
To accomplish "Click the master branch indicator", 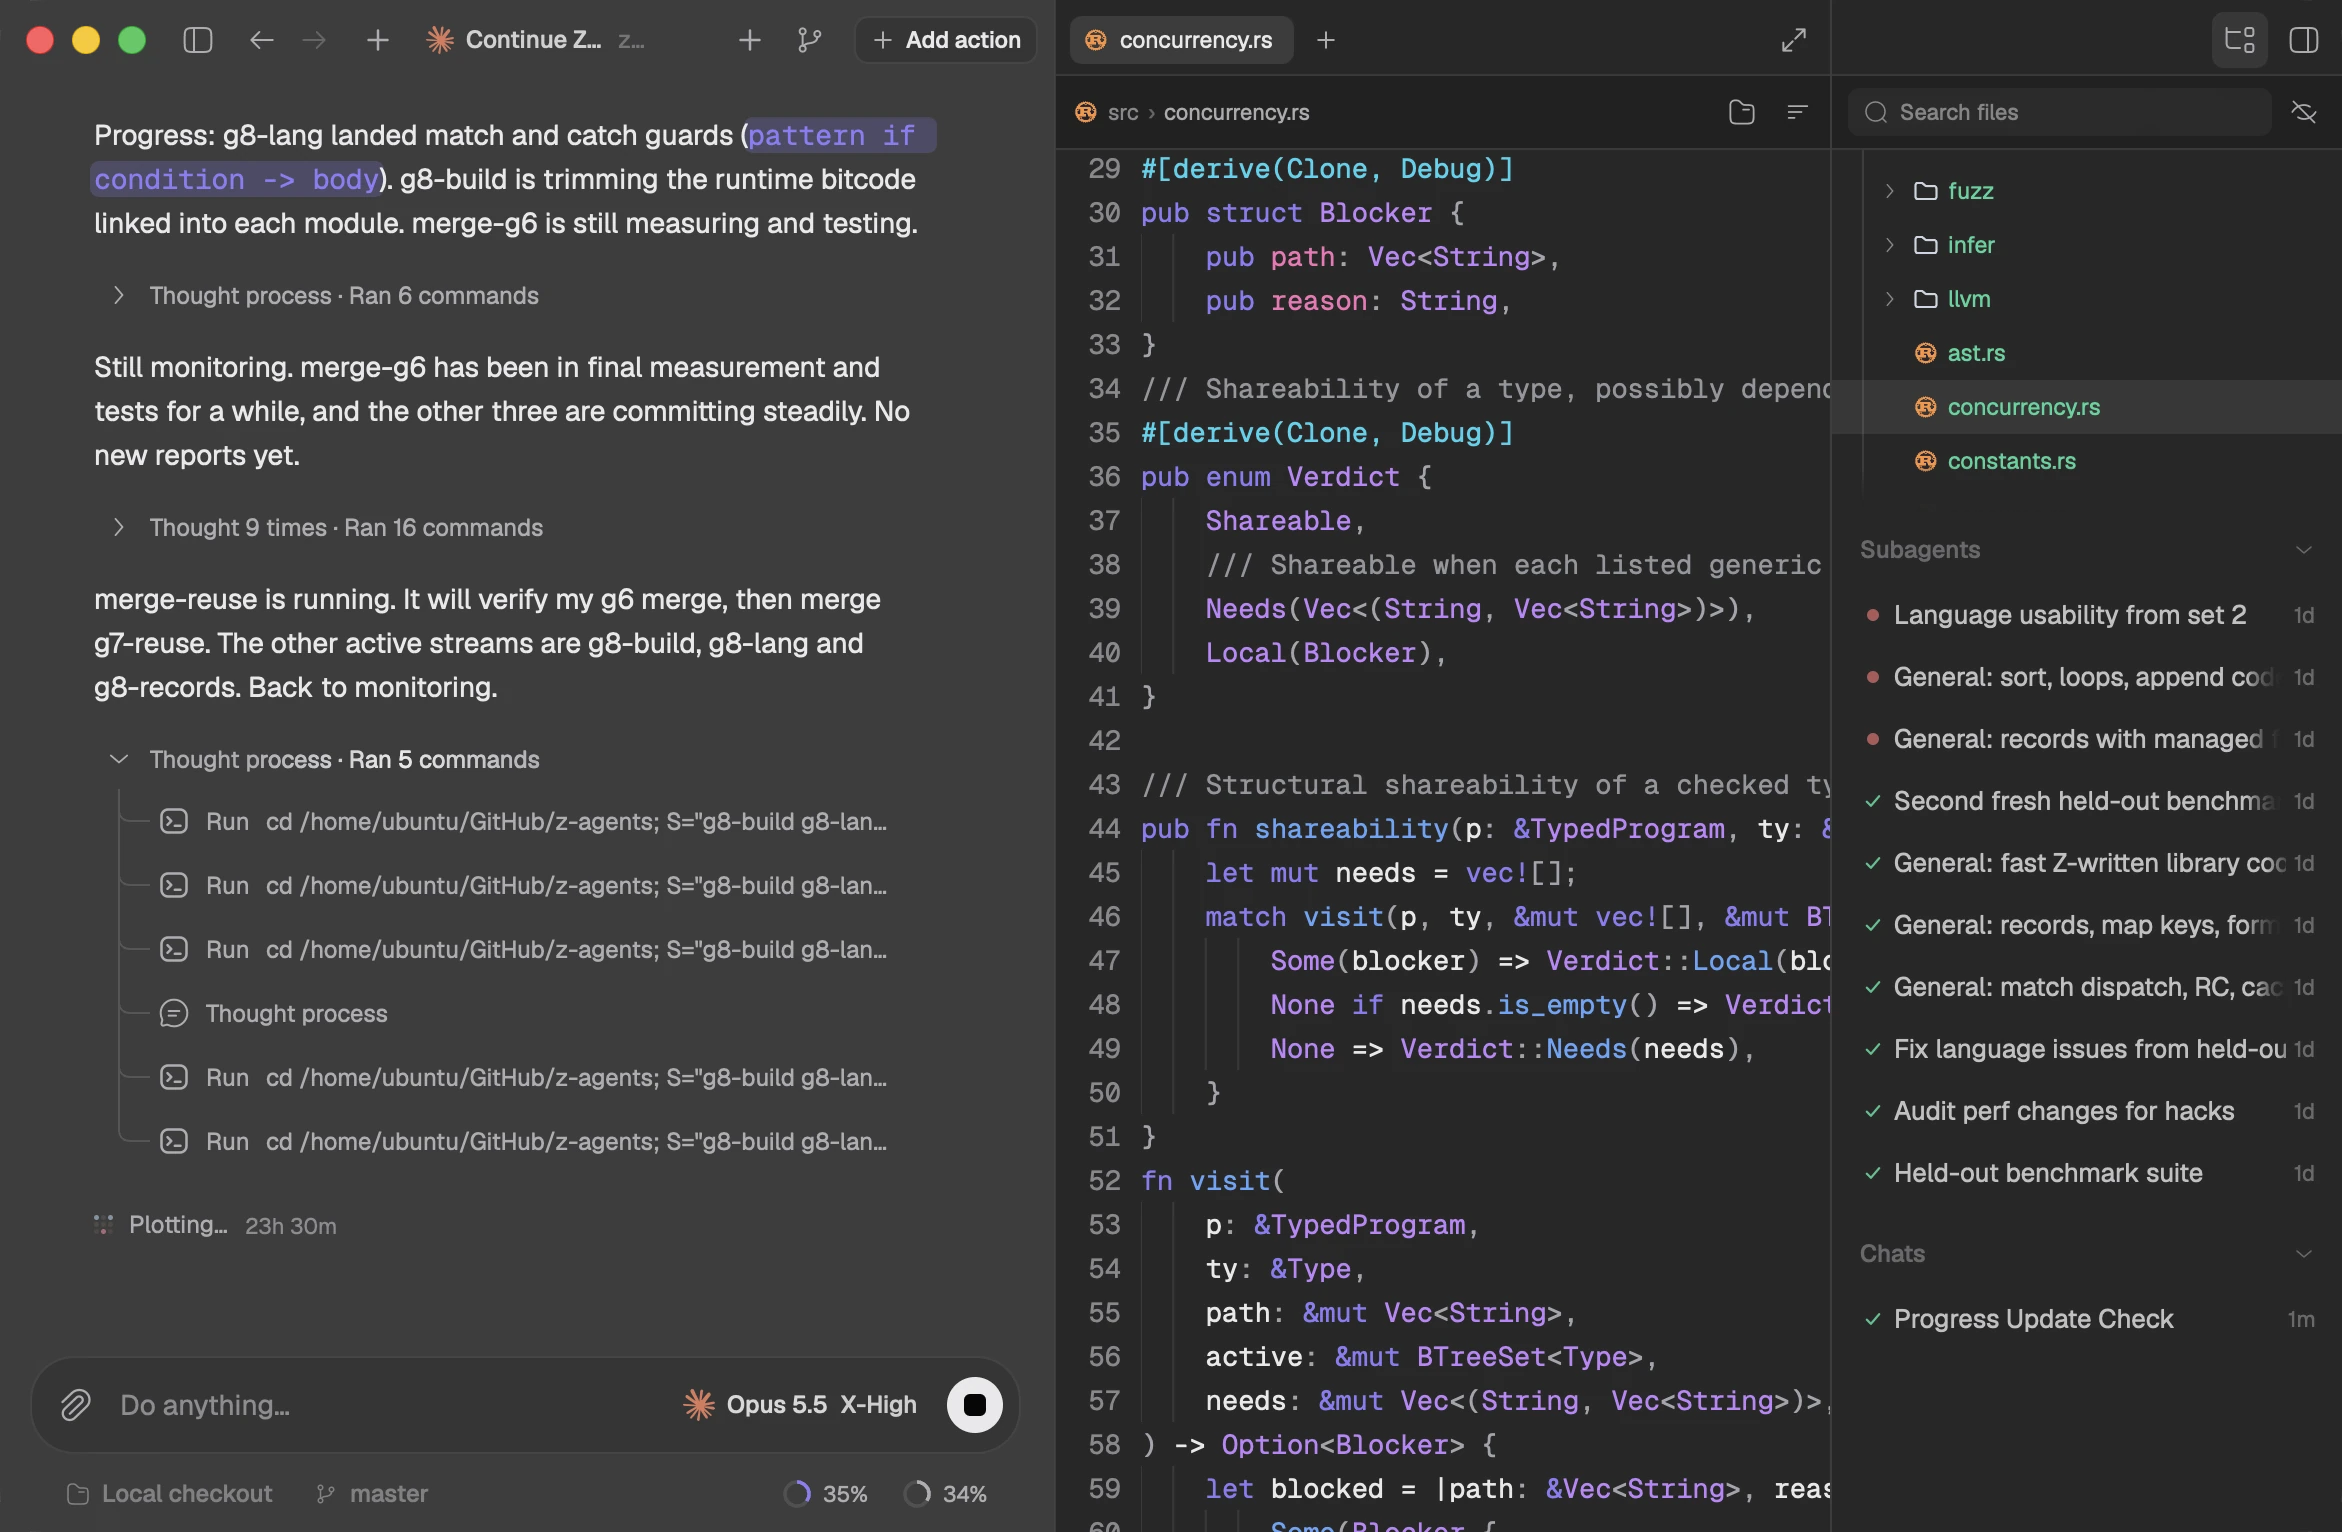I will (x=372, y=1493).
